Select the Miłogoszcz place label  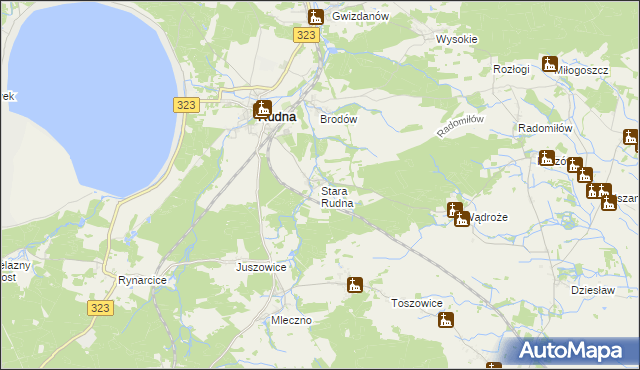[x=582, y=71]
